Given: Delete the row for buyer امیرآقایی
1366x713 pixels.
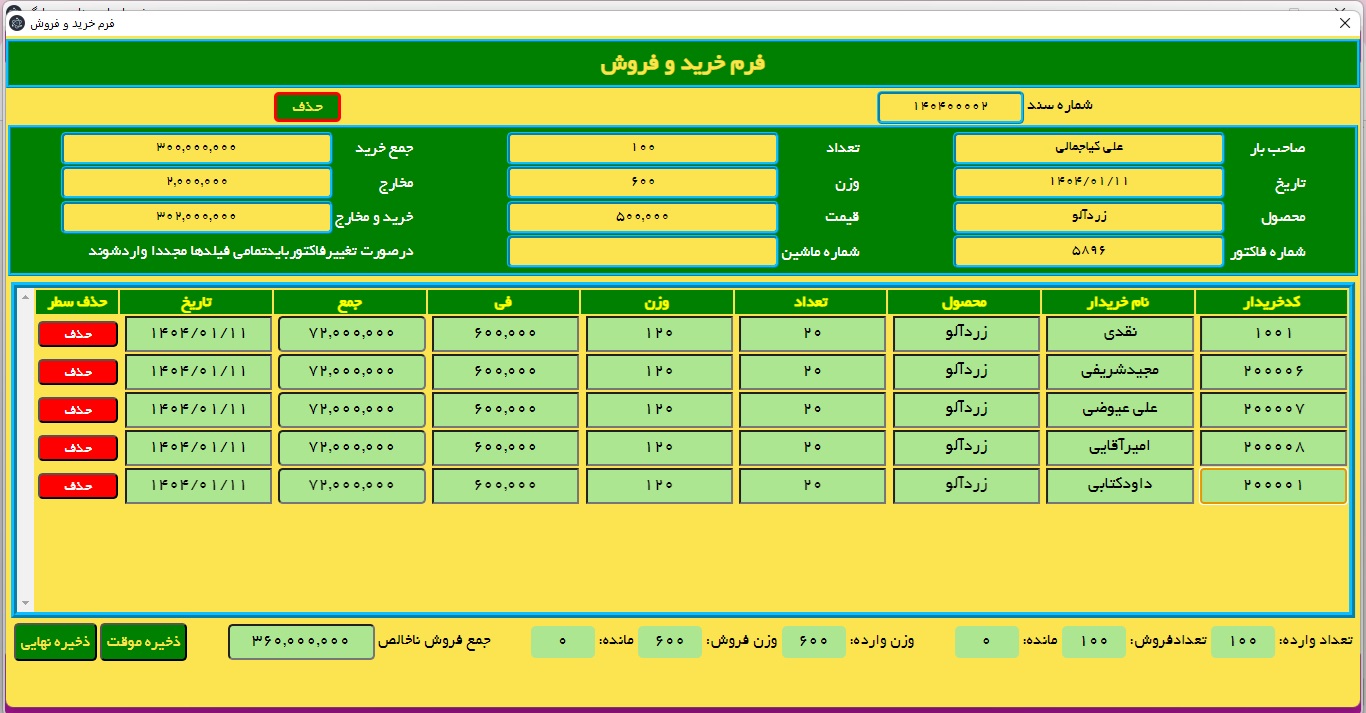Looking at the screenshot, I should coord(78,448).
